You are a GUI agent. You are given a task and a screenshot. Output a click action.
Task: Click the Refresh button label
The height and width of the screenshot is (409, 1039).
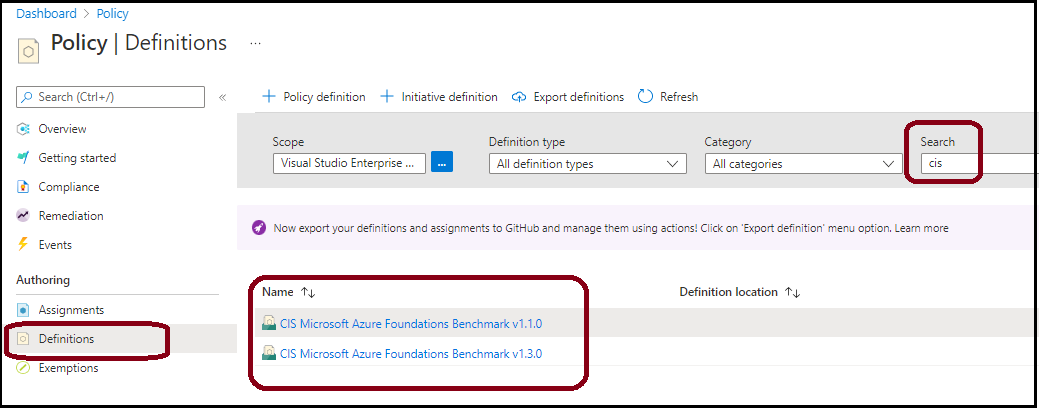[679, 97]
